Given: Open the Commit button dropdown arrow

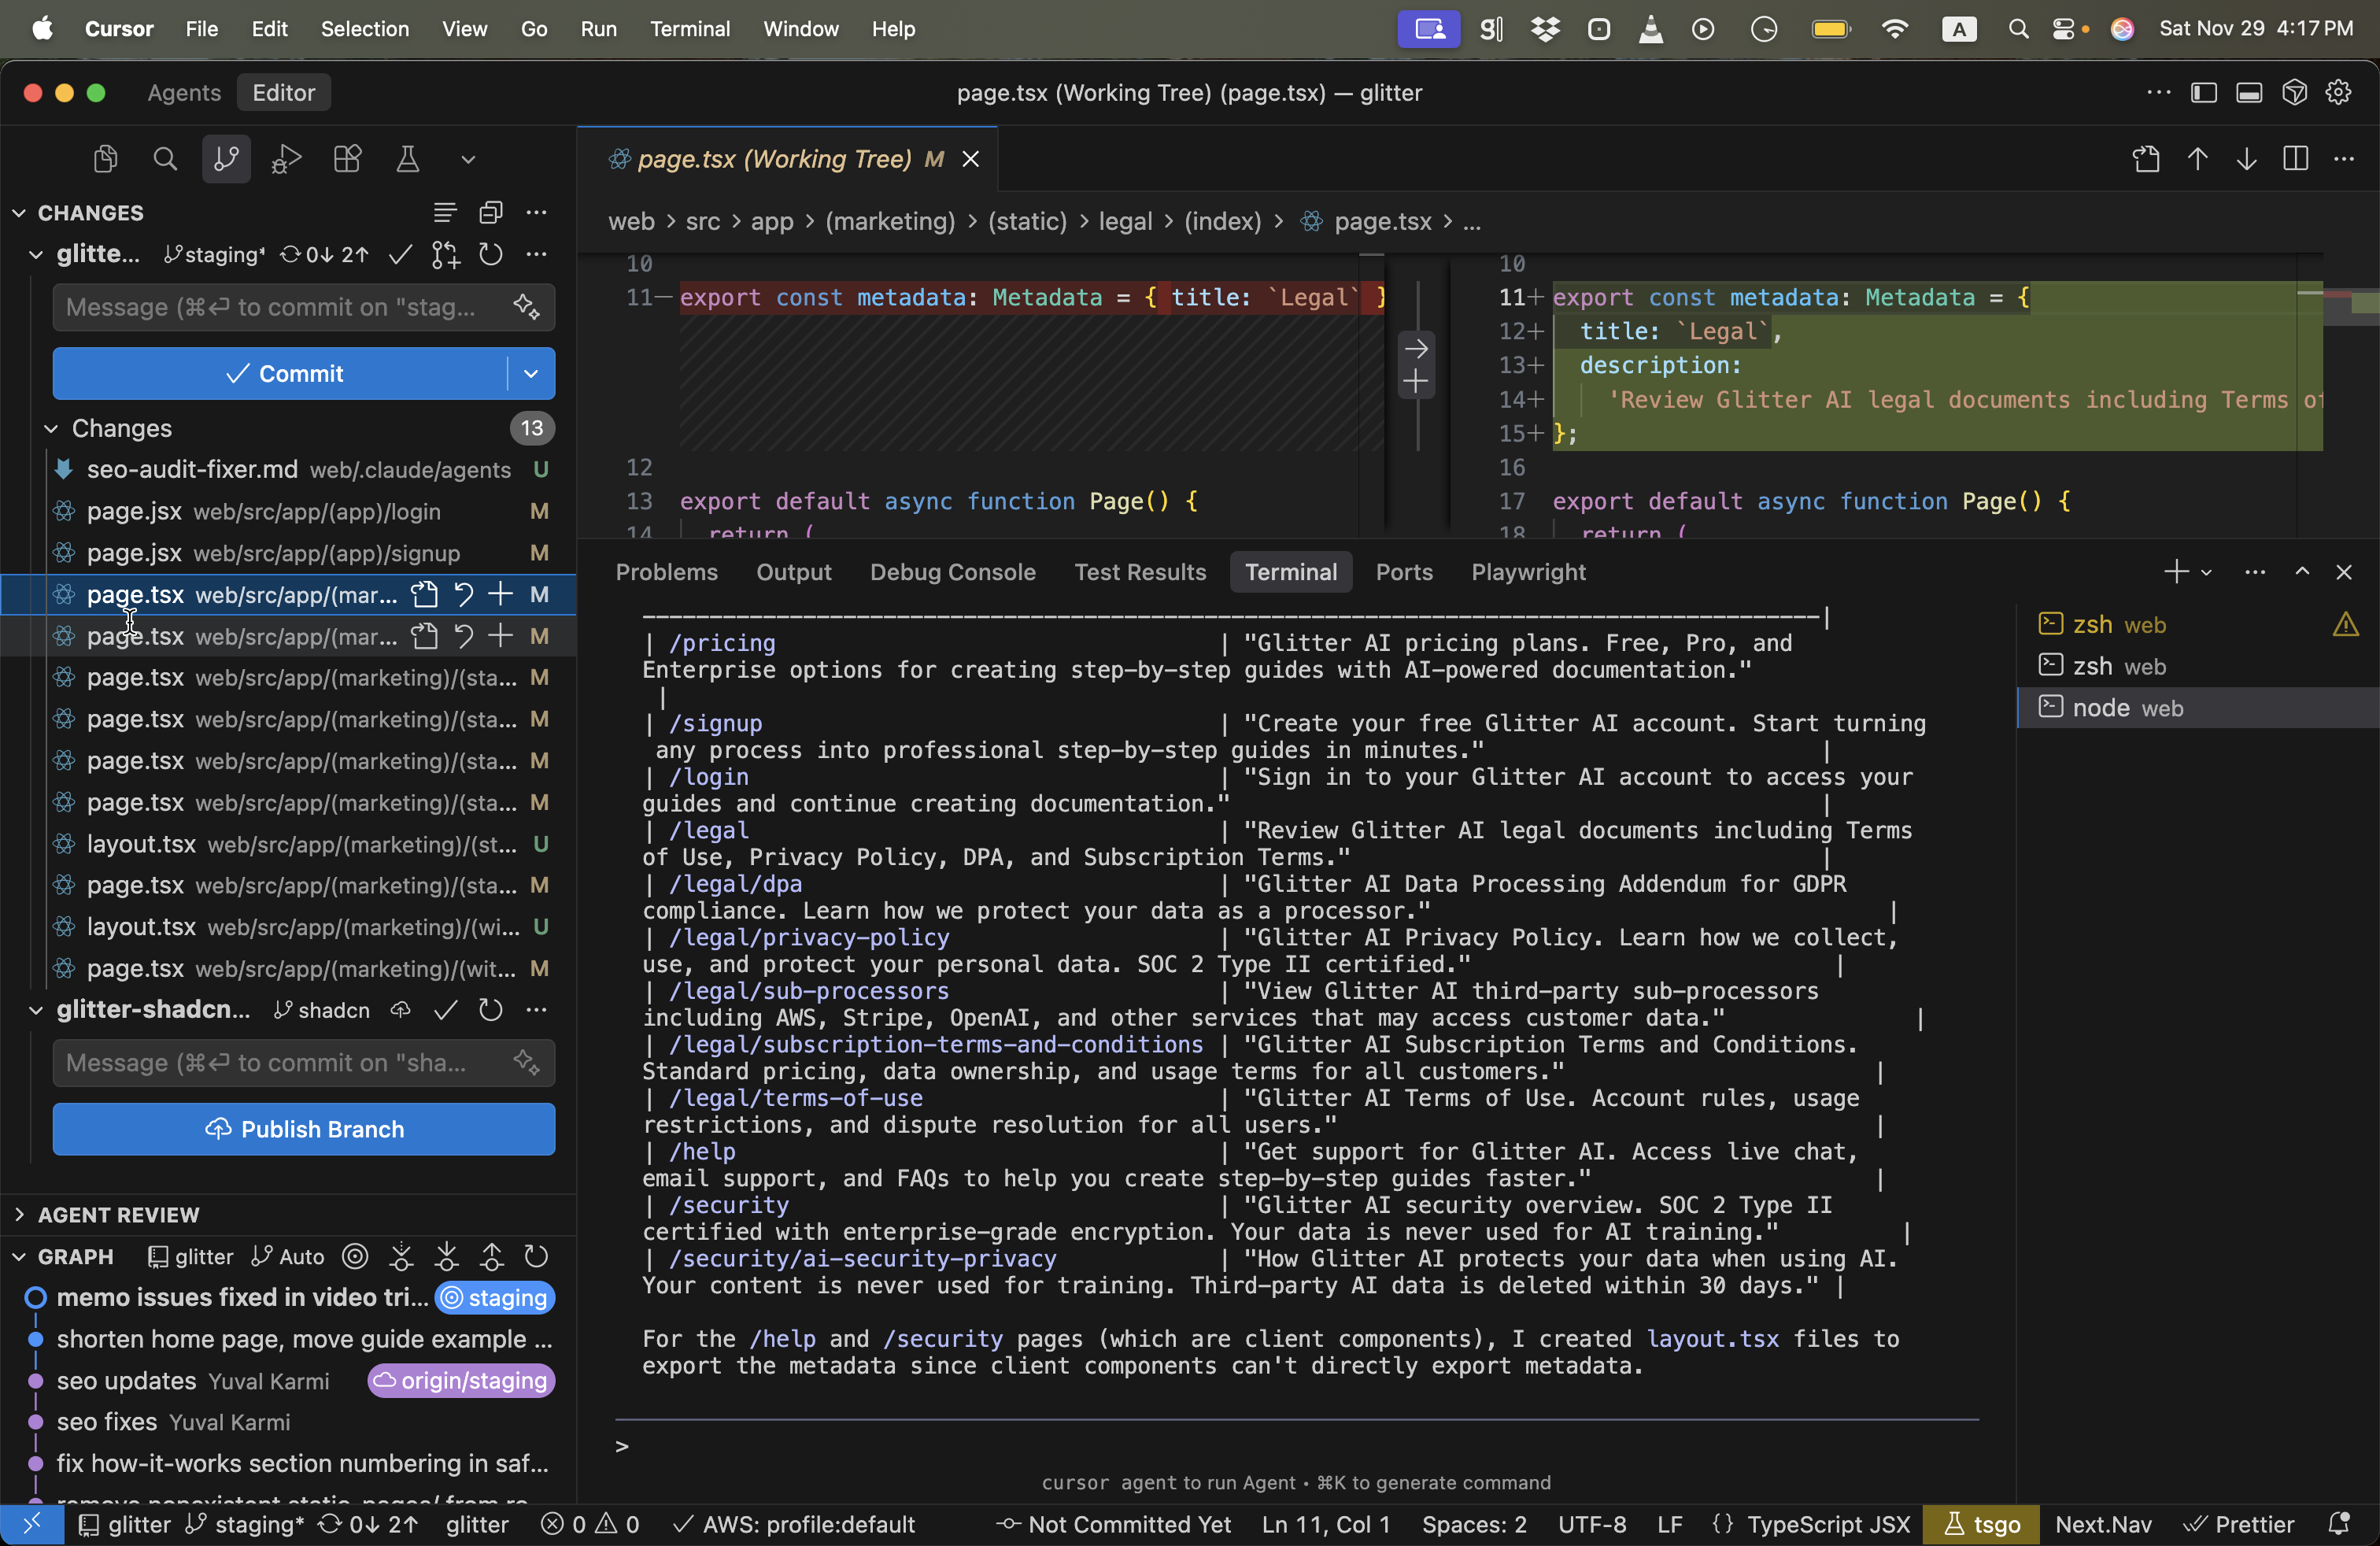Looking at the screenshot, I should pos(531,373).
